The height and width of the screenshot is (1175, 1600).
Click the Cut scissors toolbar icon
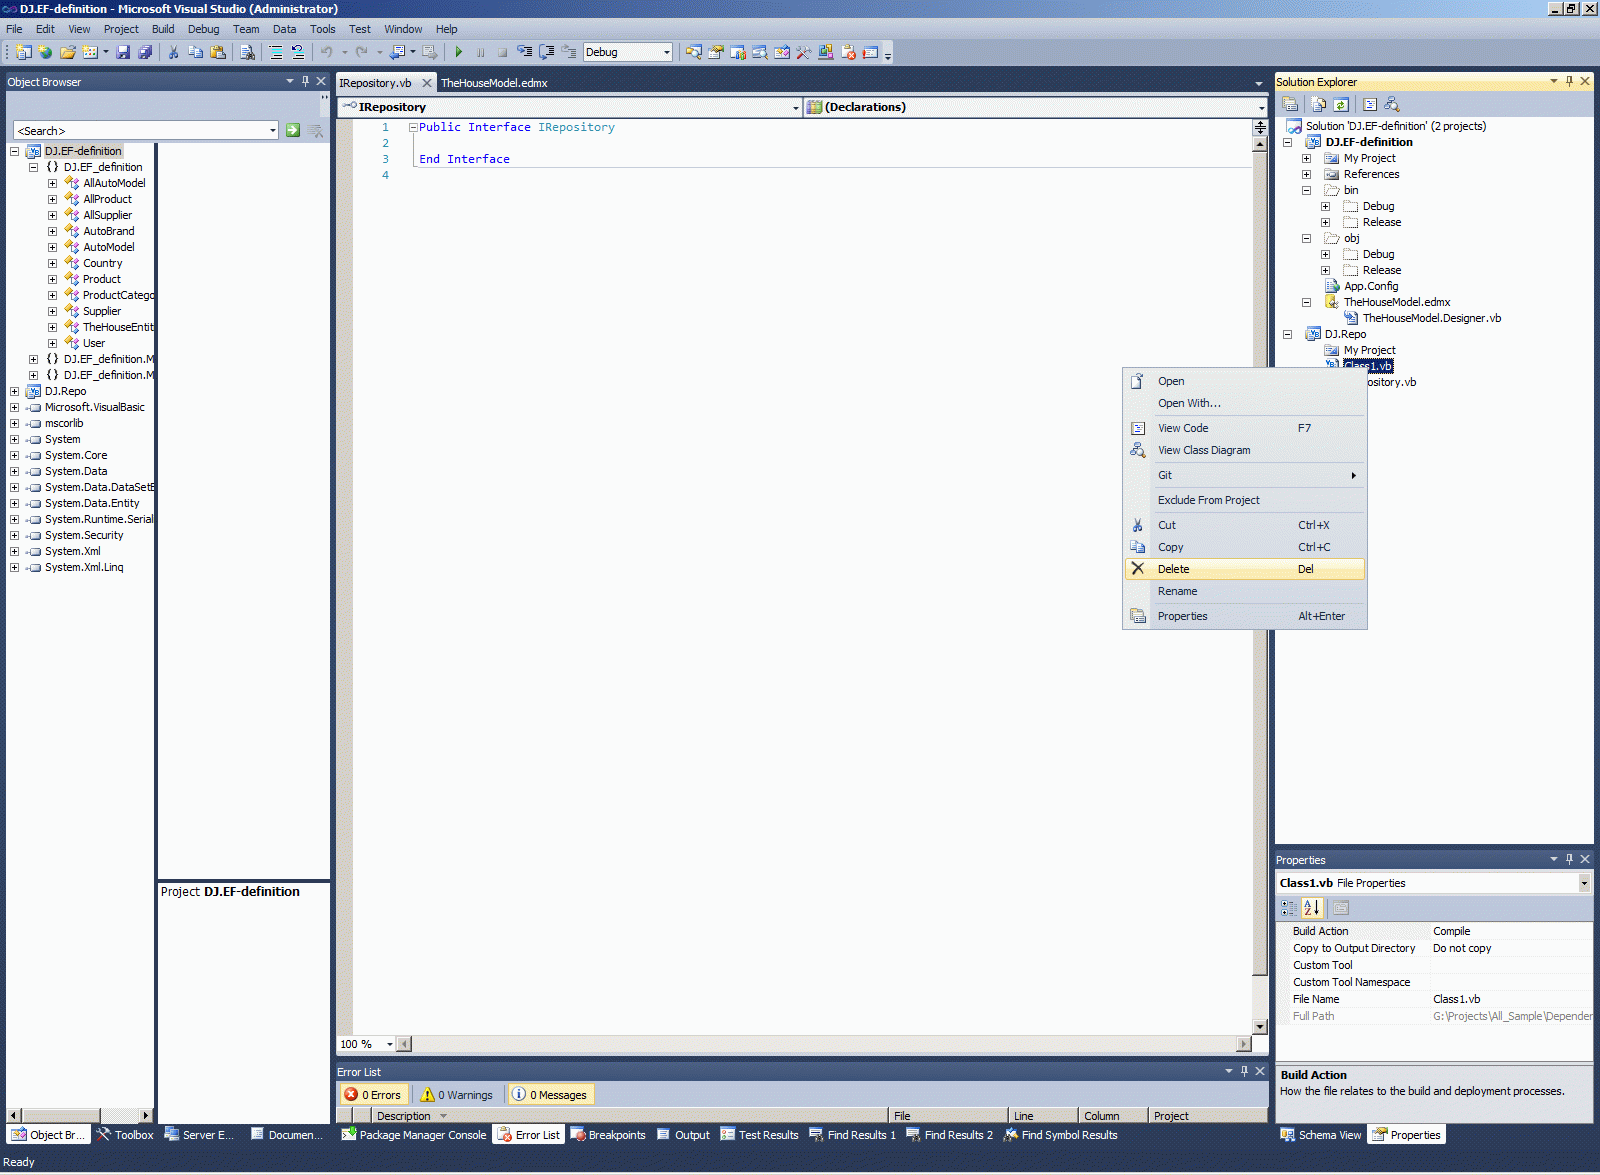pyautogui.click(x=173, y=52)
